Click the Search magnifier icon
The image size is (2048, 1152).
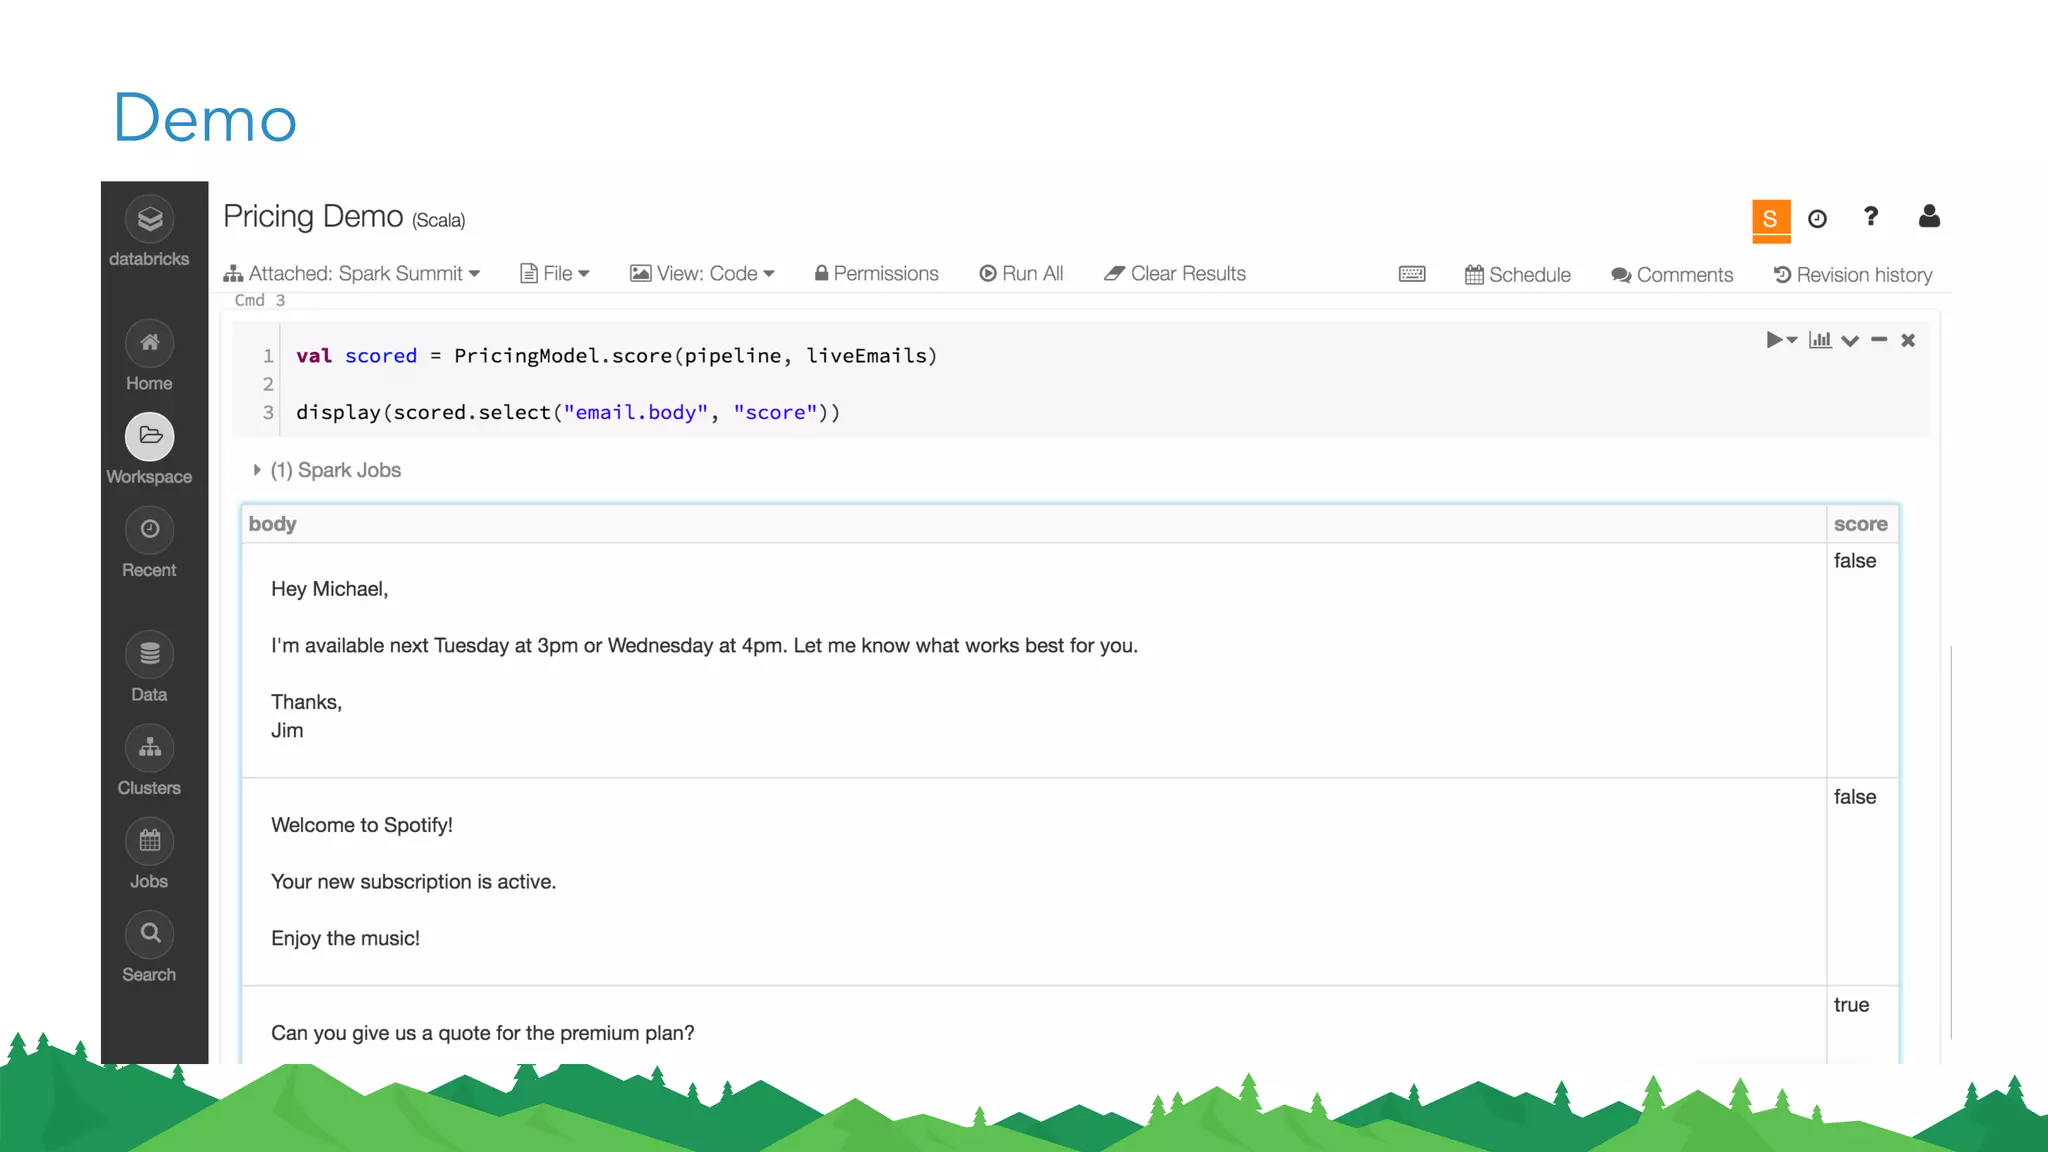pyautogui.click(x=149, y=934)
